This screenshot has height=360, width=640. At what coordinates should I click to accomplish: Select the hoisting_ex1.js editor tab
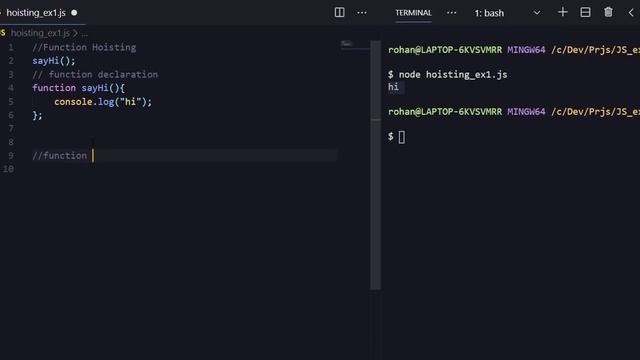[x=36, y=13]
